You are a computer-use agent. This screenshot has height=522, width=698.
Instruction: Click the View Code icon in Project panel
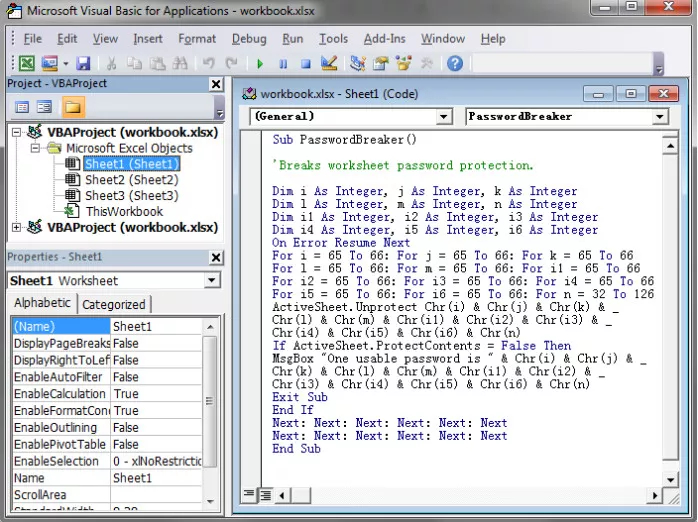(24, 106)
